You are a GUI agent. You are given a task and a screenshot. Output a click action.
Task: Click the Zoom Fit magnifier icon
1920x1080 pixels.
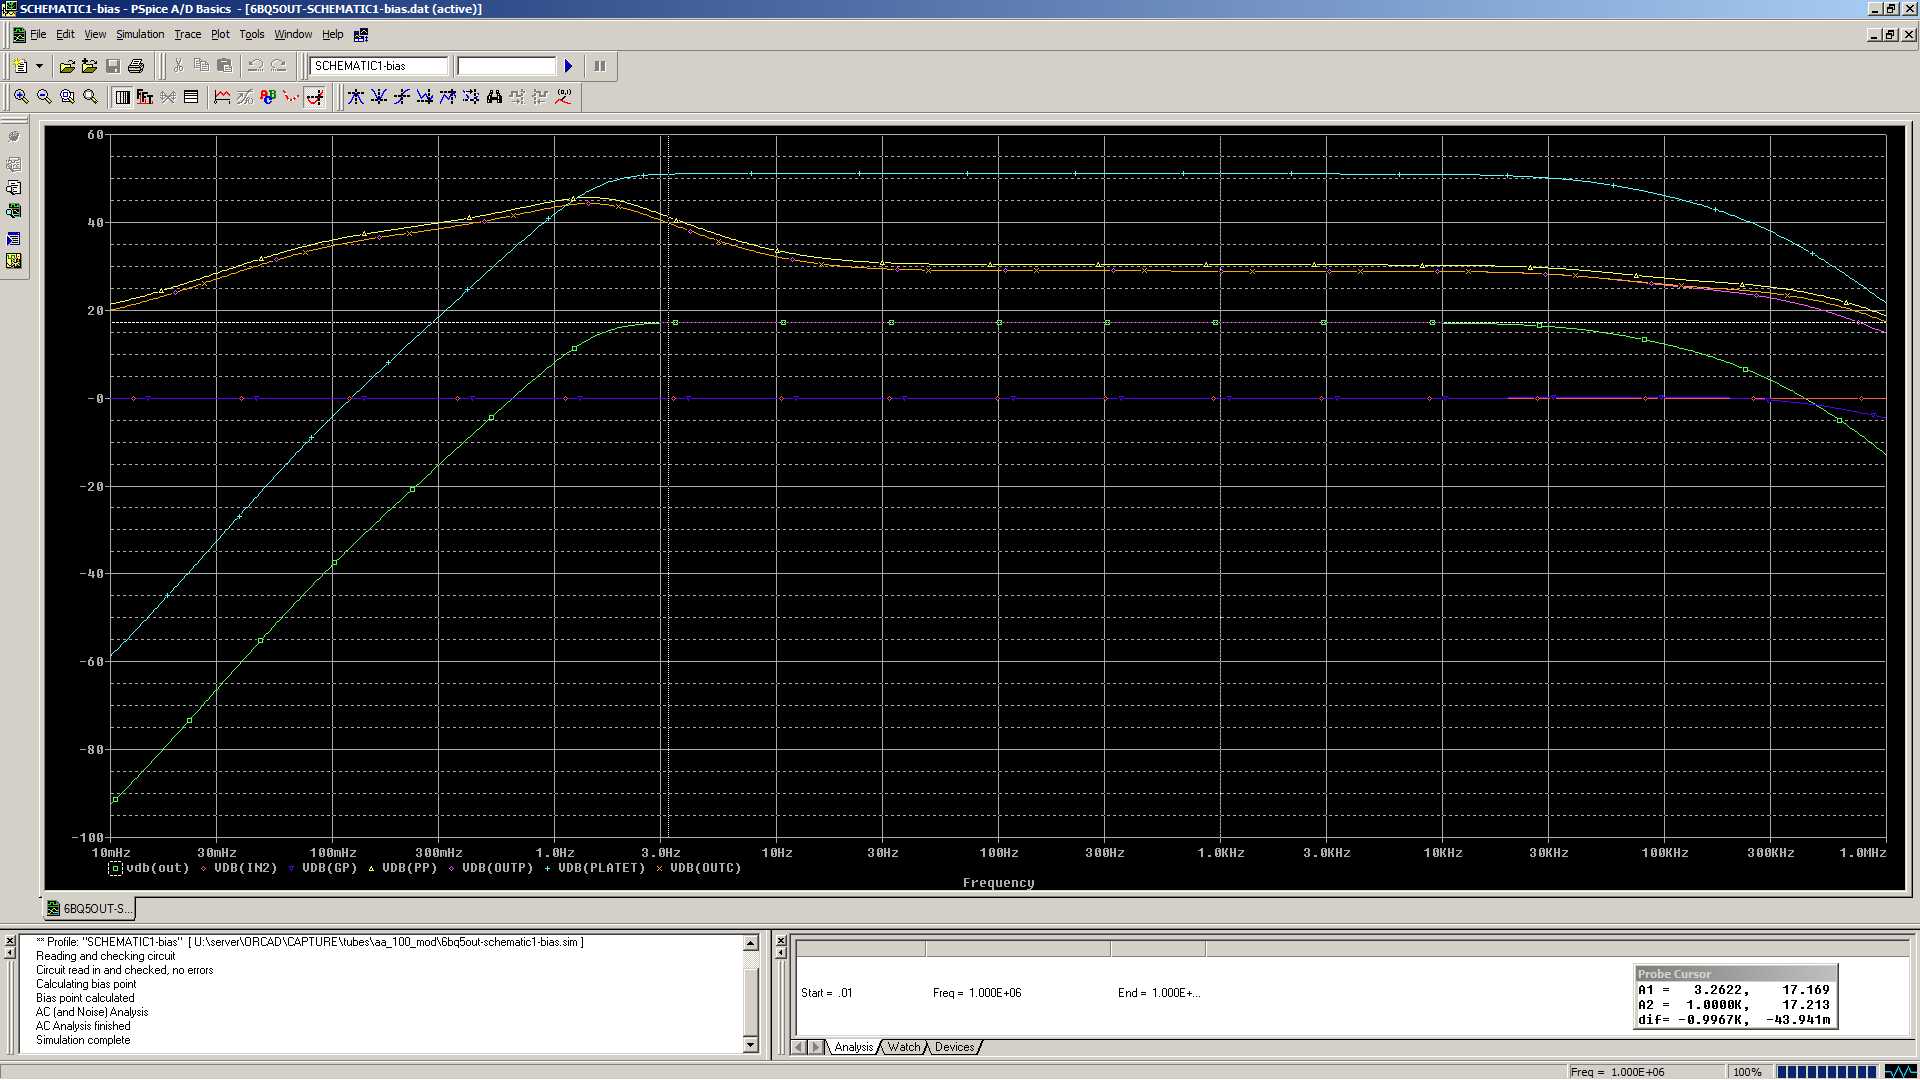tap(90, 97)
